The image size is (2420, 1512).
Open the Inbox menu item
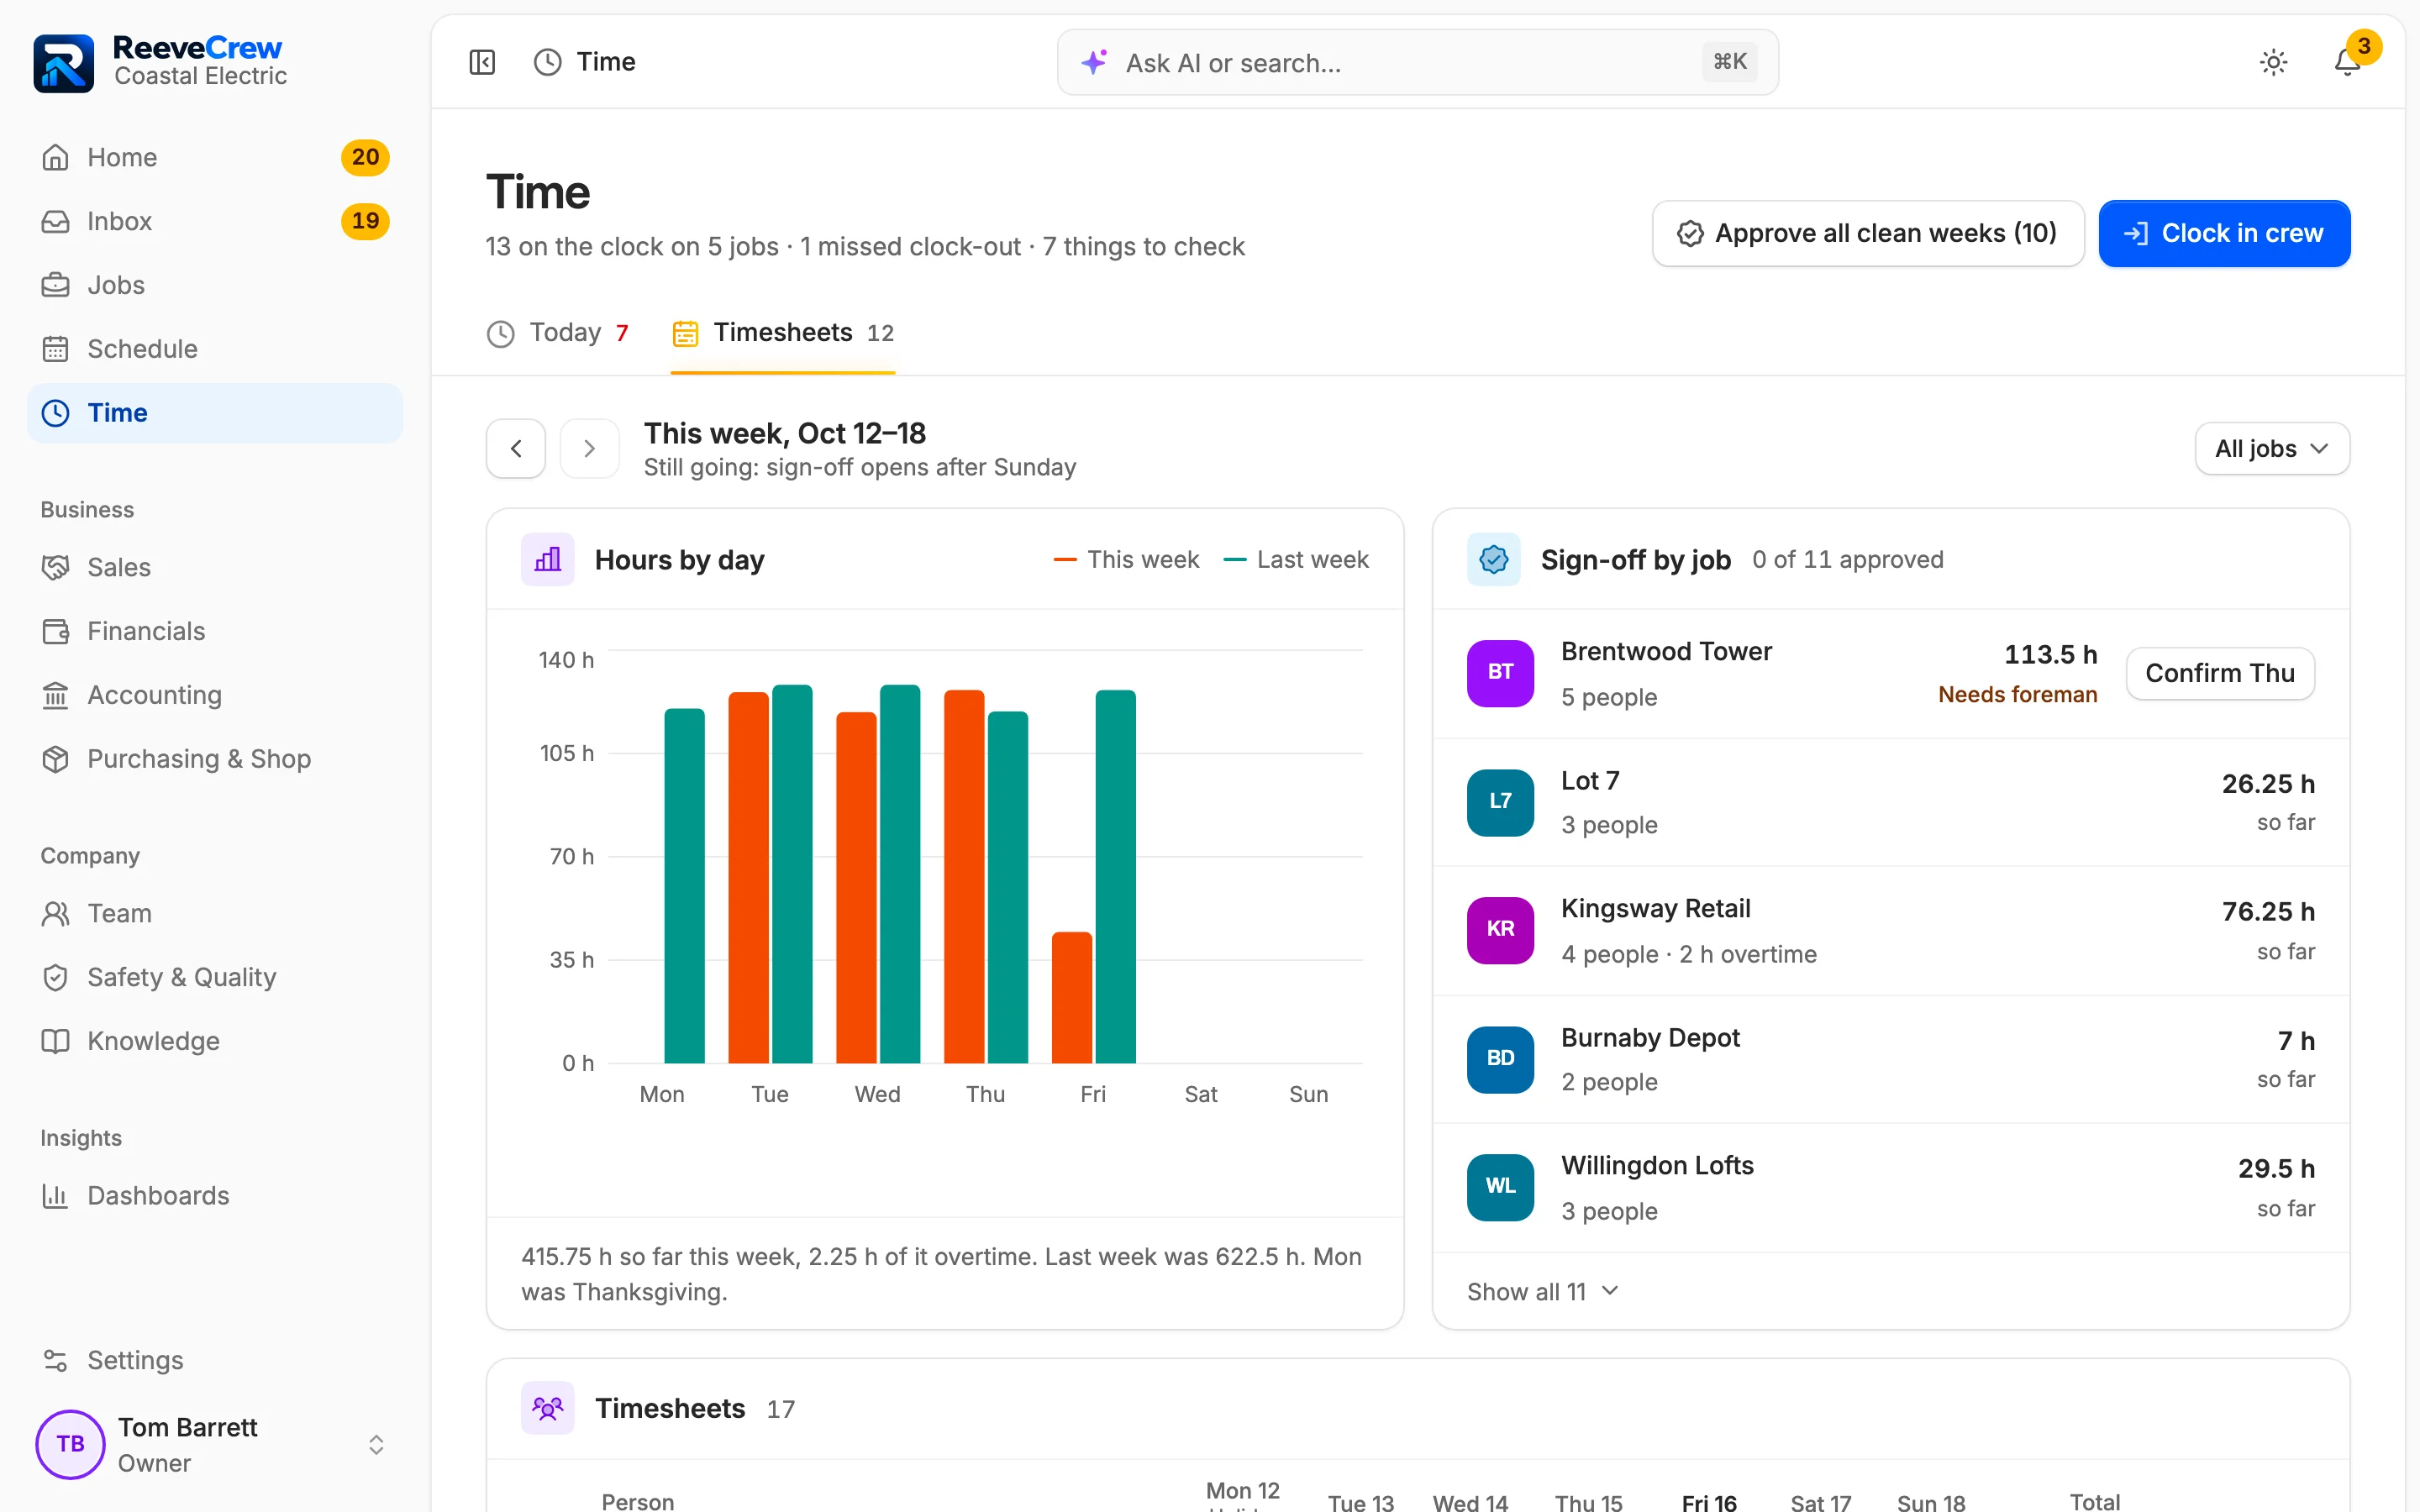coord(215,221)
